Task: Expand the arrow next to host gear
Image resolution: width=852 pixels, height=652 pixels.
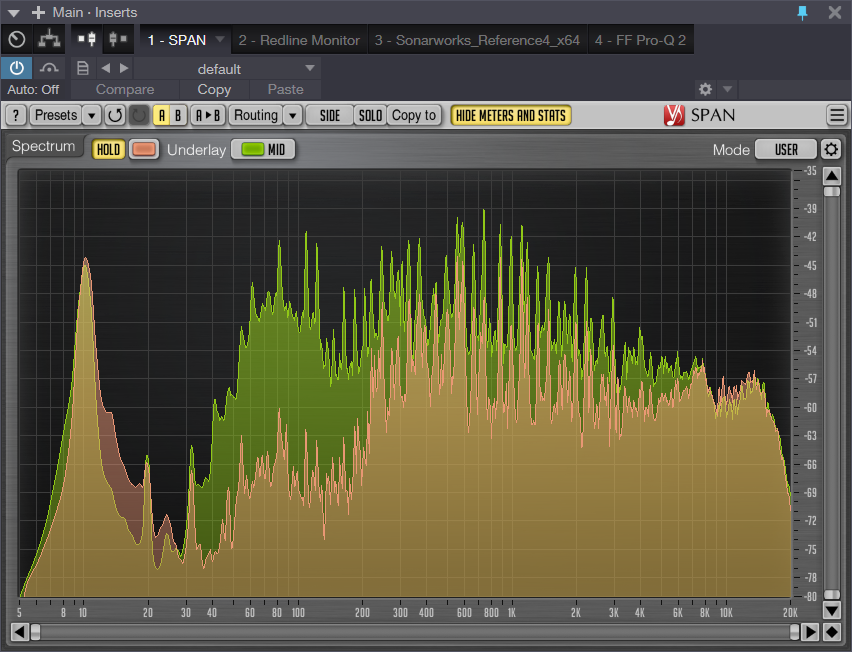Action: pyautogui.click(x=727, y=89)
